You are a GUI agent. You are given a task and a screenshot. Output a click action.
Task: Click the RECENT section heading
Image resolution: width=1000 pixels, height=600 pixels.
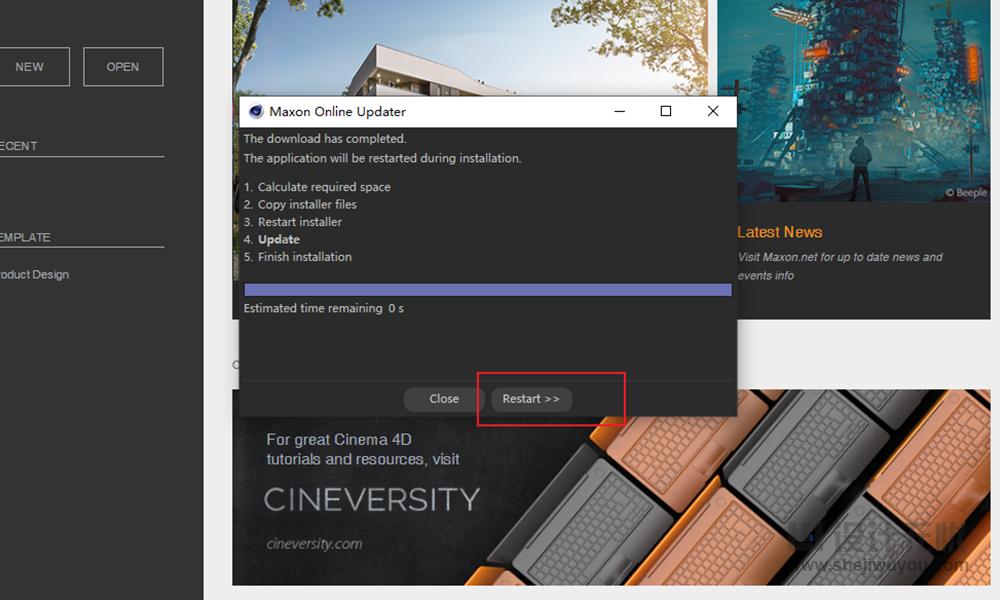(x=18, y=146)
